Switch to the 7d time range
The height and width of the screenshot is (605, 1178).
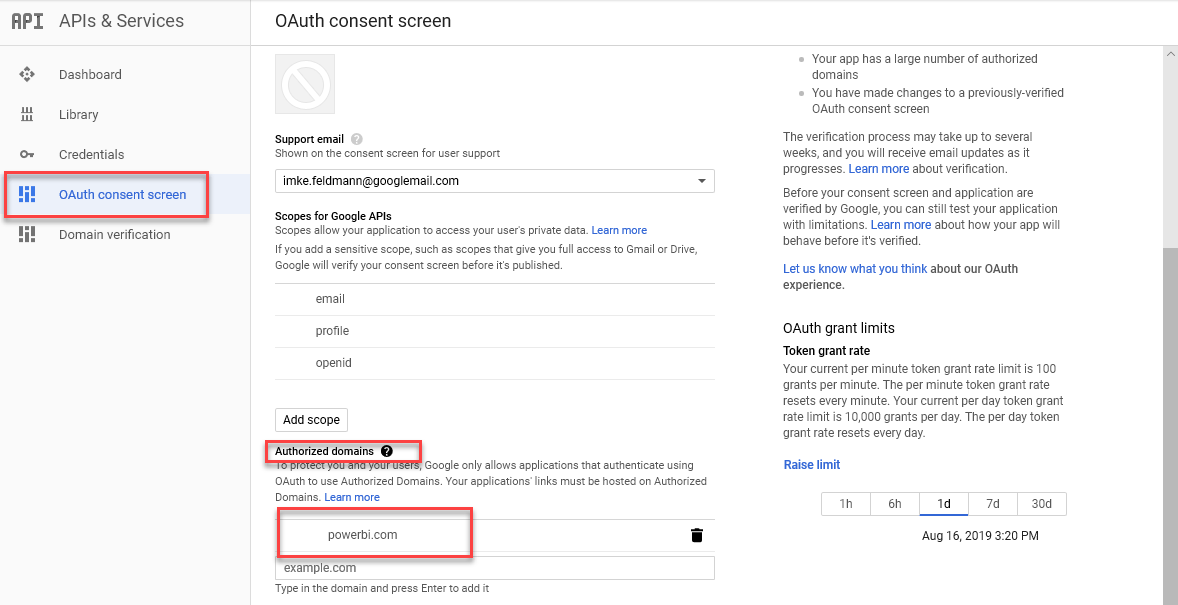(x=992, y=504)
